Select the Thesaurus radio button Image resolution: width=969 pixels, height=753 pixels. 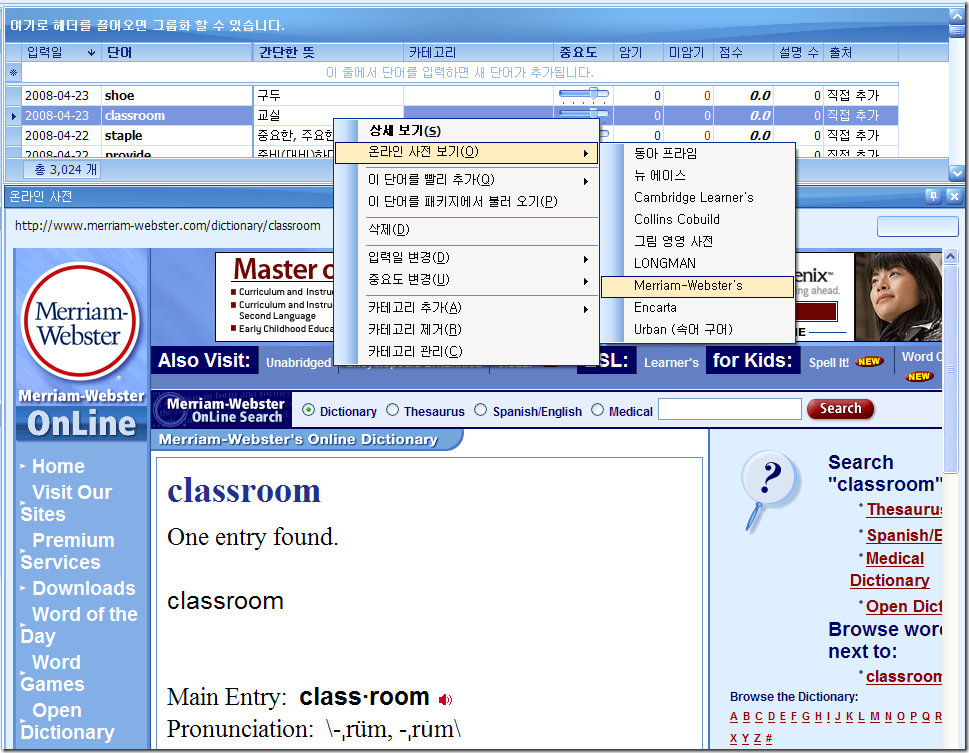[x=392, y=410]
